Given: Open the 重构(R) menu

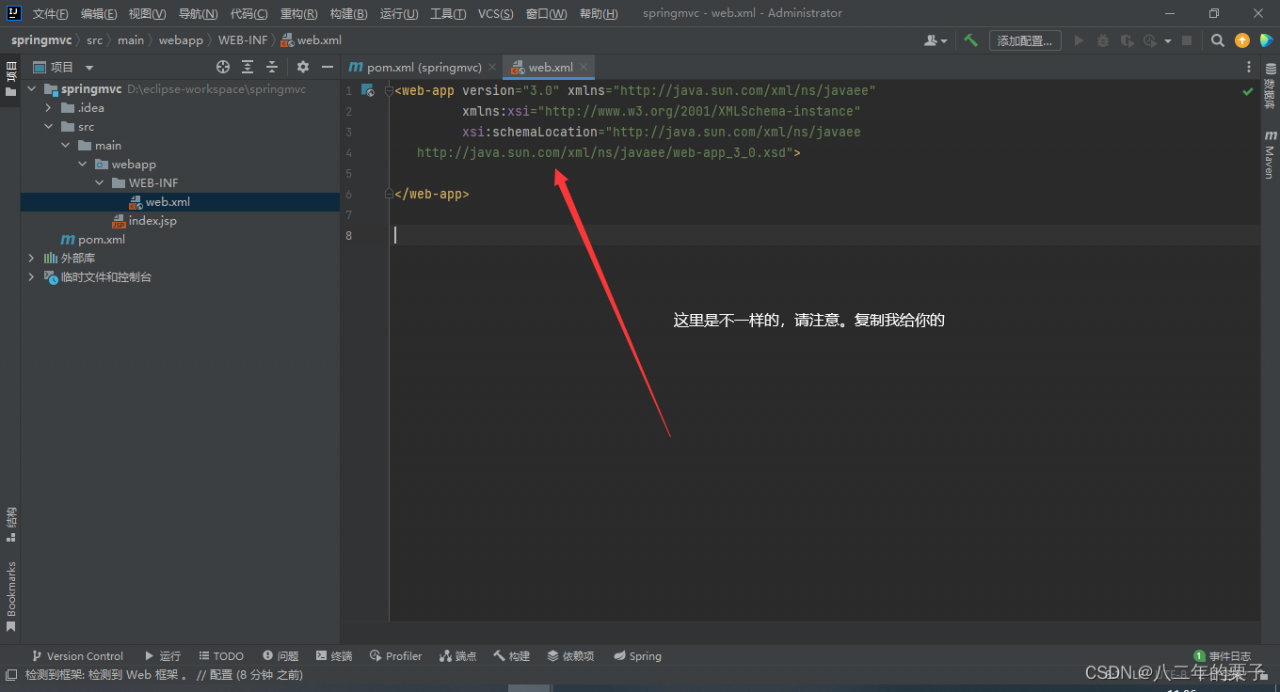Looking at the screenshot, I should pos(299,14).
